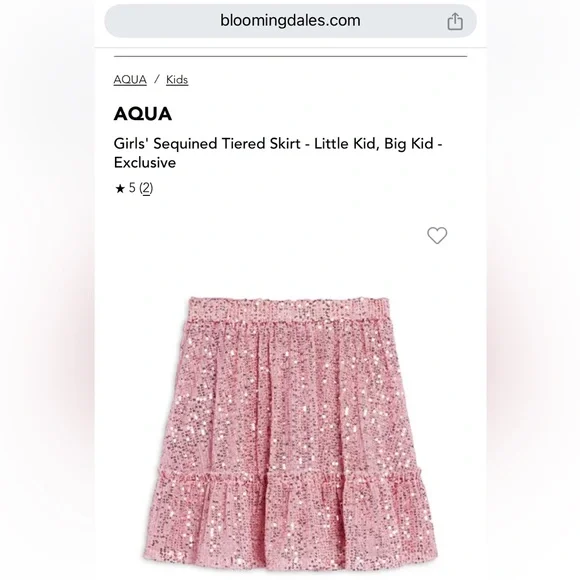Tap the skirt's elastic waistband in the image
This screenshot has width=580, height=580.
pos(289,309)
